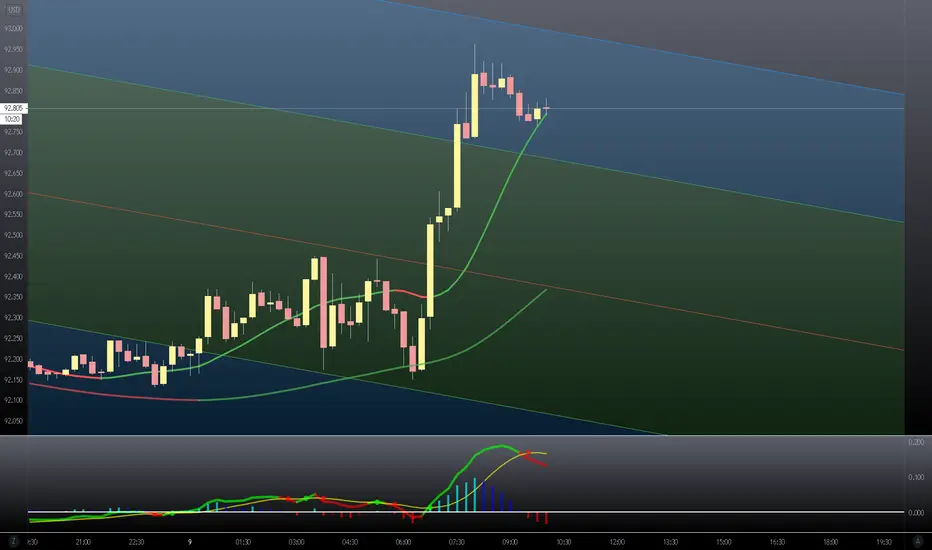Screen dimensions: 932x550
Task: Click the 07:30 time axis label
Action: [456, 542]
